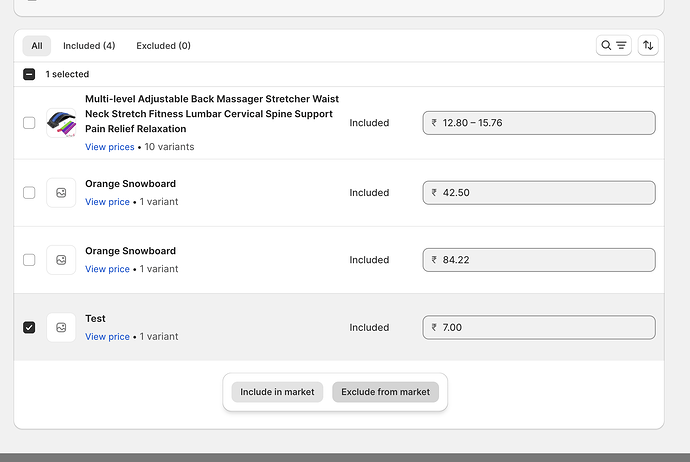Open View prices for Test product

pyautogui.click(x=107, y=337)
